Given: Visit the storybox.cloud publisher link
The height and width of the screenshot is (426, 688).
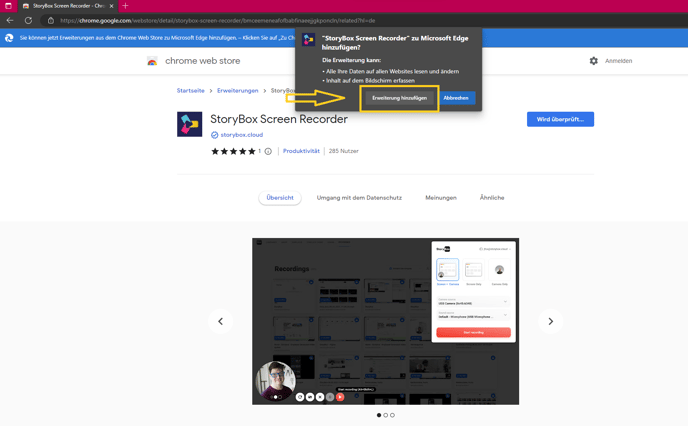Looking at the screenshot, I should click(241, 135).
